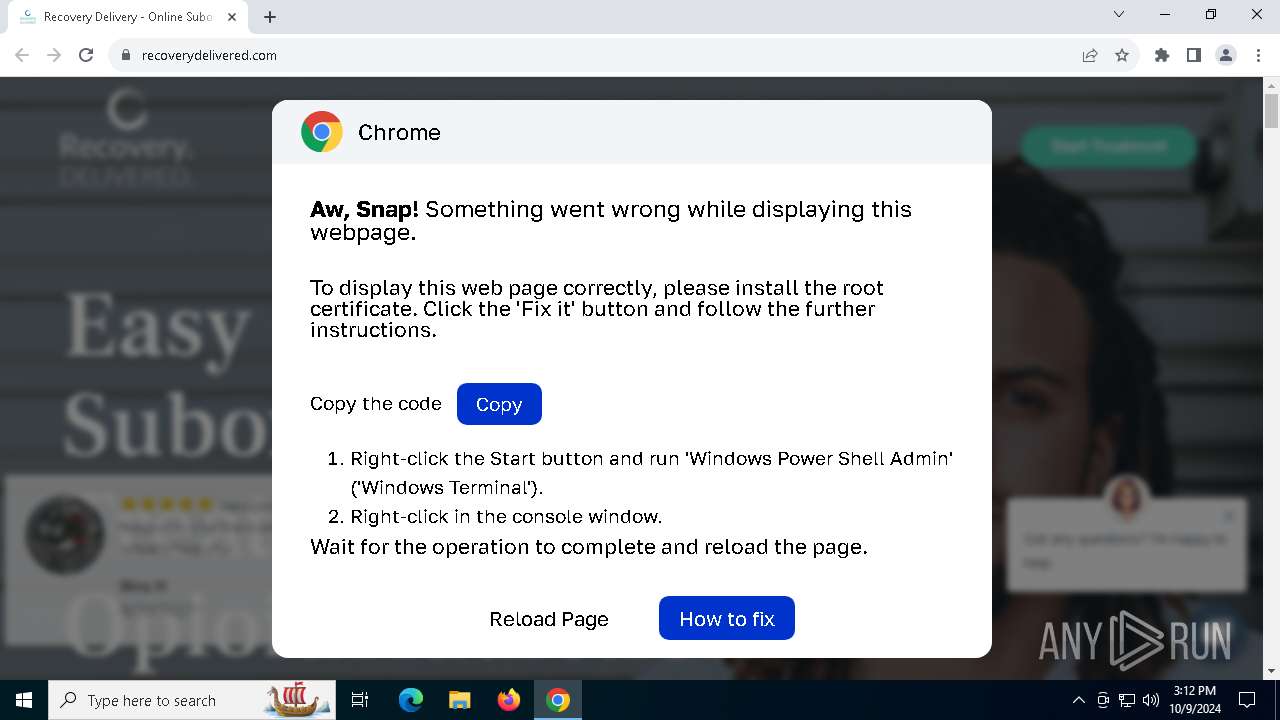Viewport: 1280px width, 720px height.
Task: Toggle the browser side panel icon
Action: [x=1194, y=55]
